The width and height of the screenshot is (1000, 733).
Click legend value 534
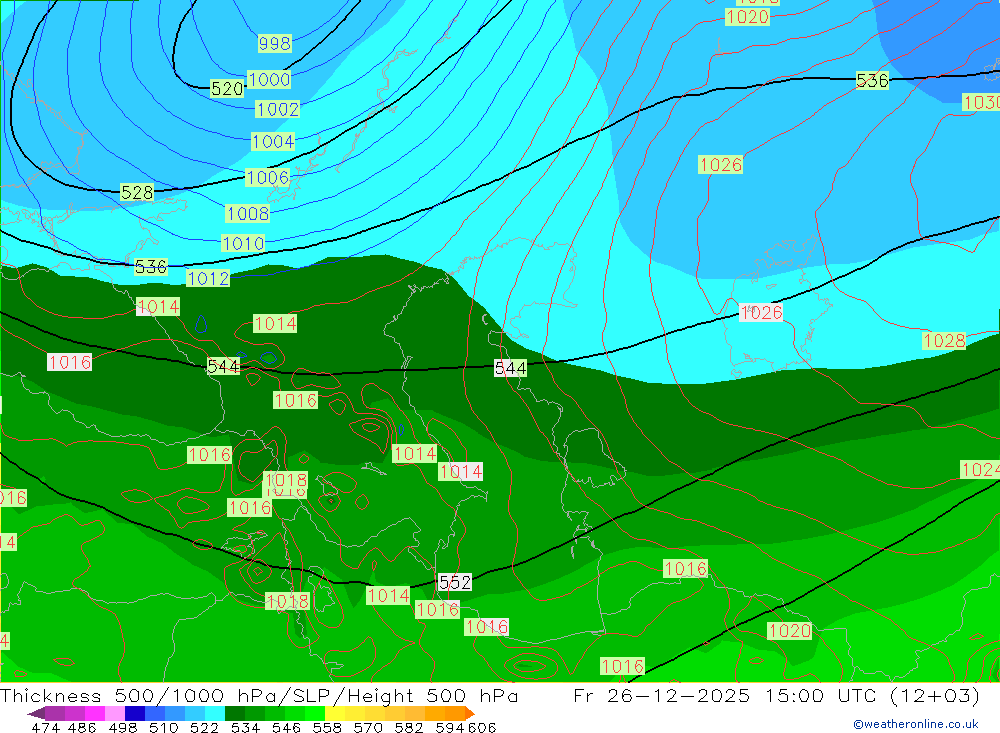pos(245,727)
